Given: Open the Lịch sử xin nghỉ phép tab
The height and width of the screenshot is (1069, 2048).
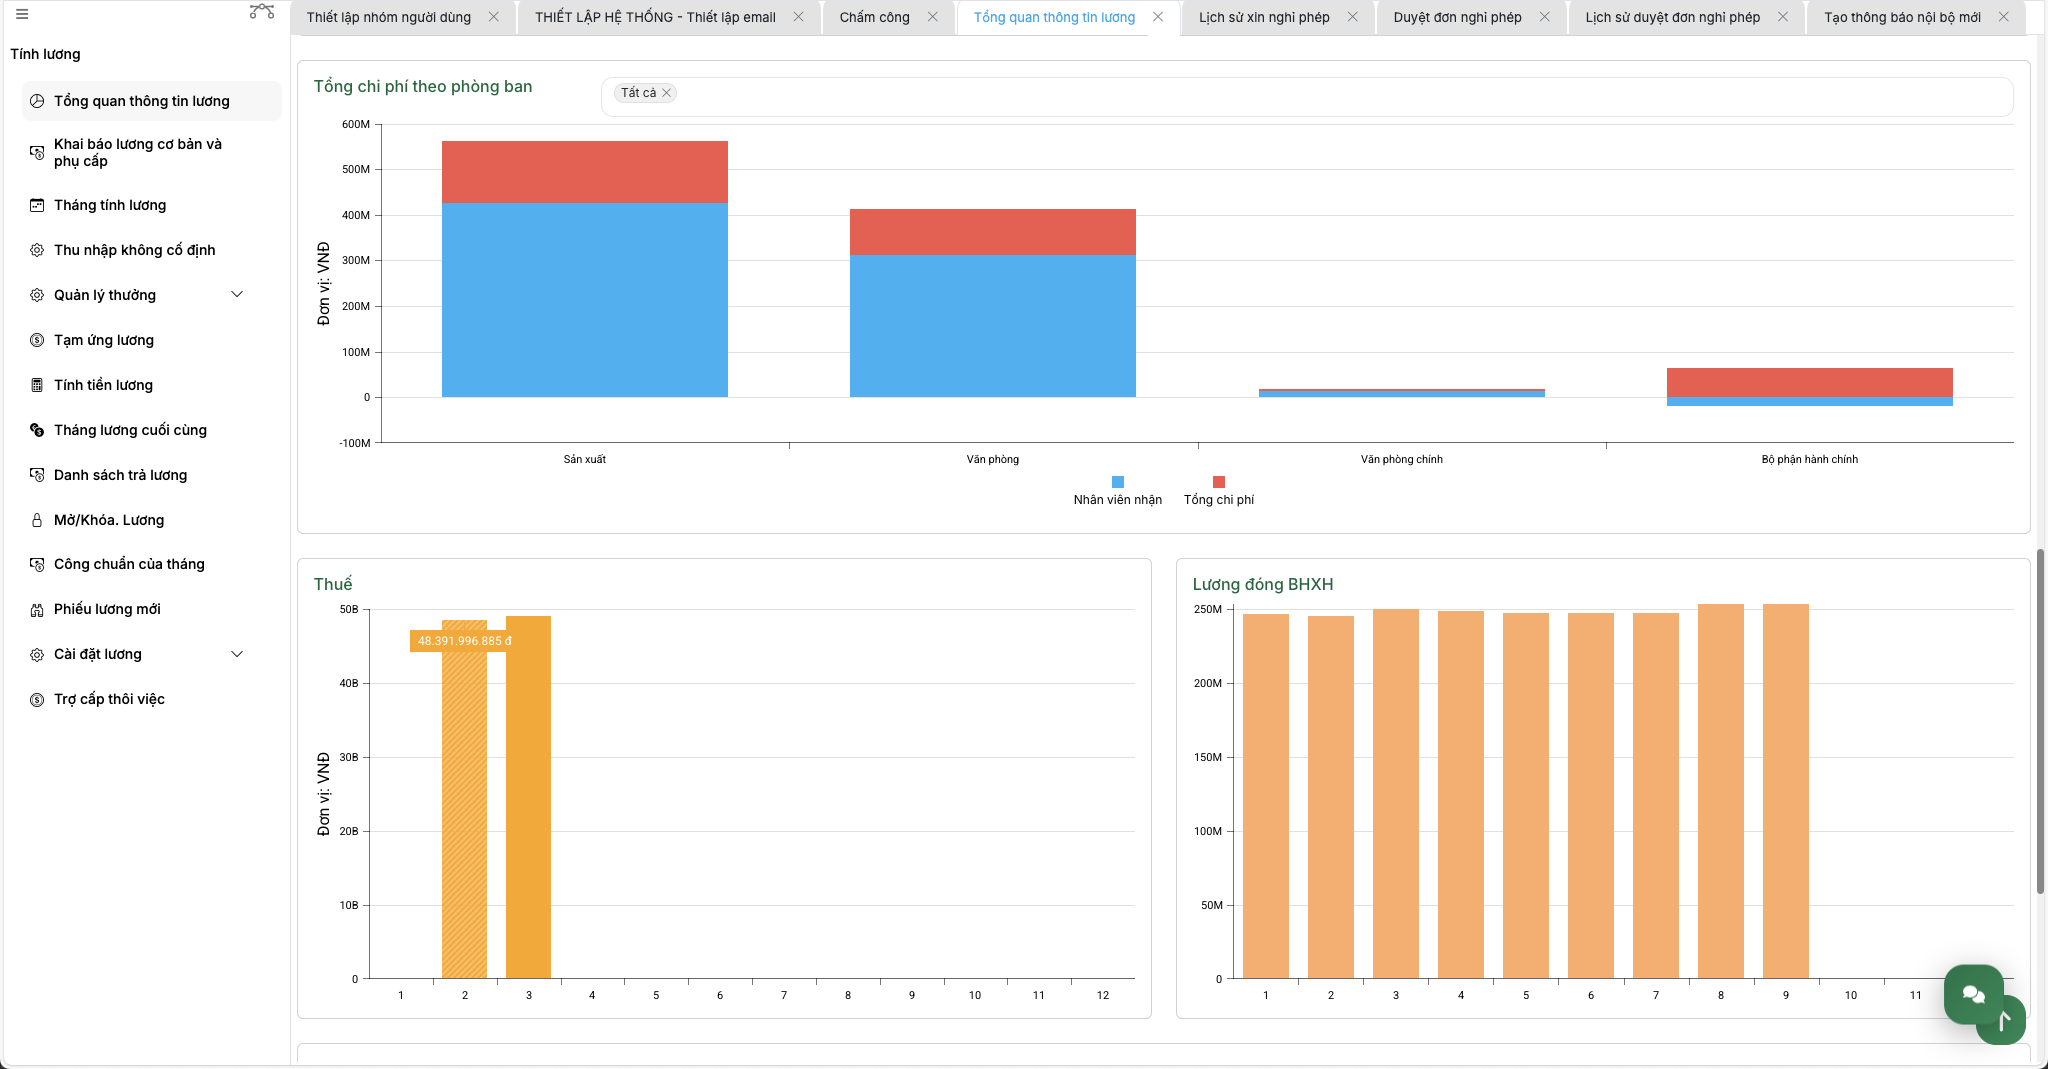Looking at the screenshot, I should (1264, 17).
